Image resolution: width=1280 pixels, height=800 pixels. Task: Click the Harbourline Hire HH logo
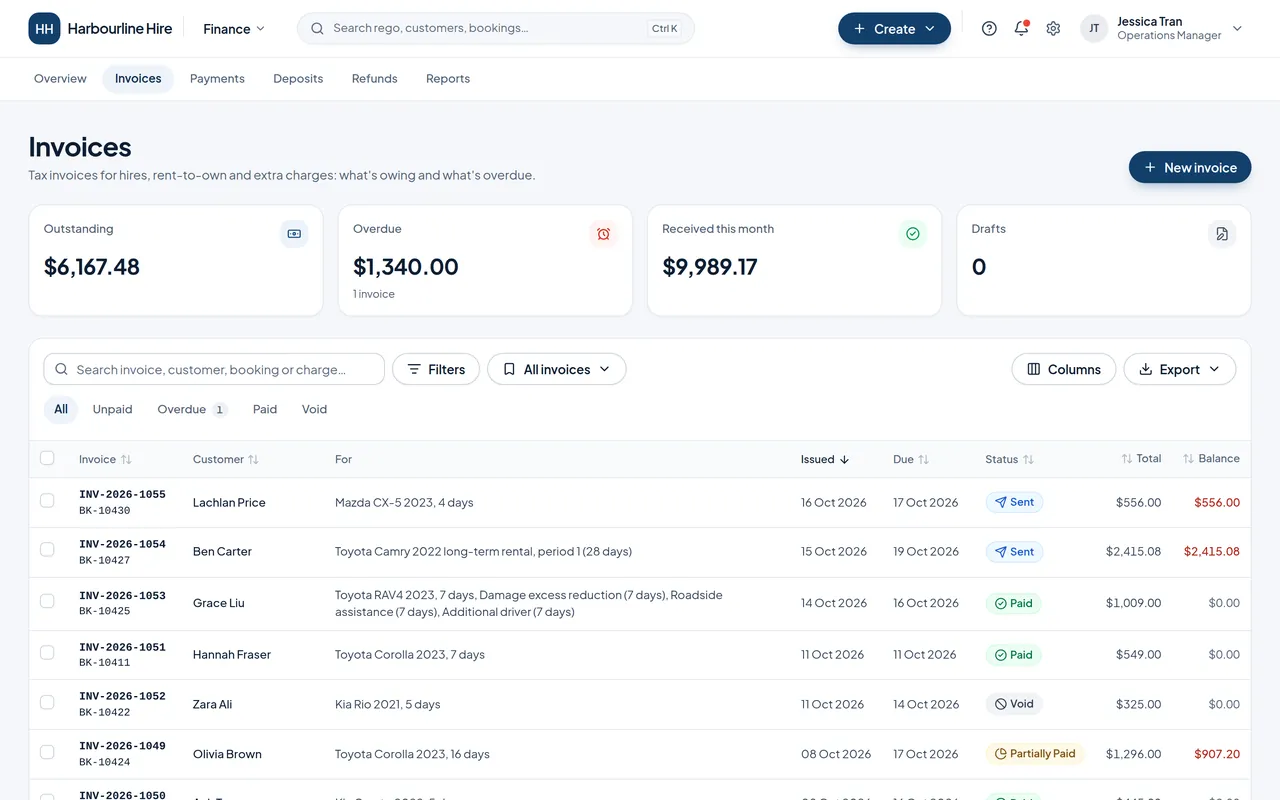(44, 29)
